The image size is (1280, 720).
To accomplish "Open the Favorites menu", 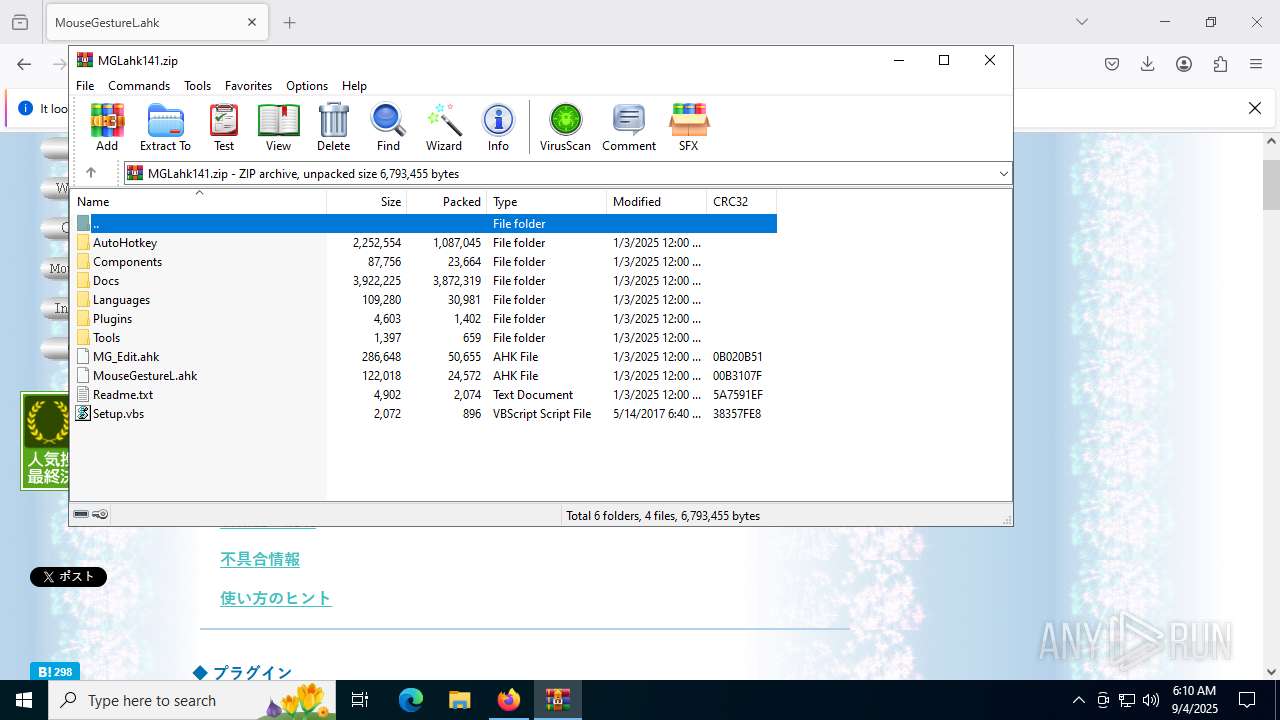I will pyautogui.click(x=248, y=86).
